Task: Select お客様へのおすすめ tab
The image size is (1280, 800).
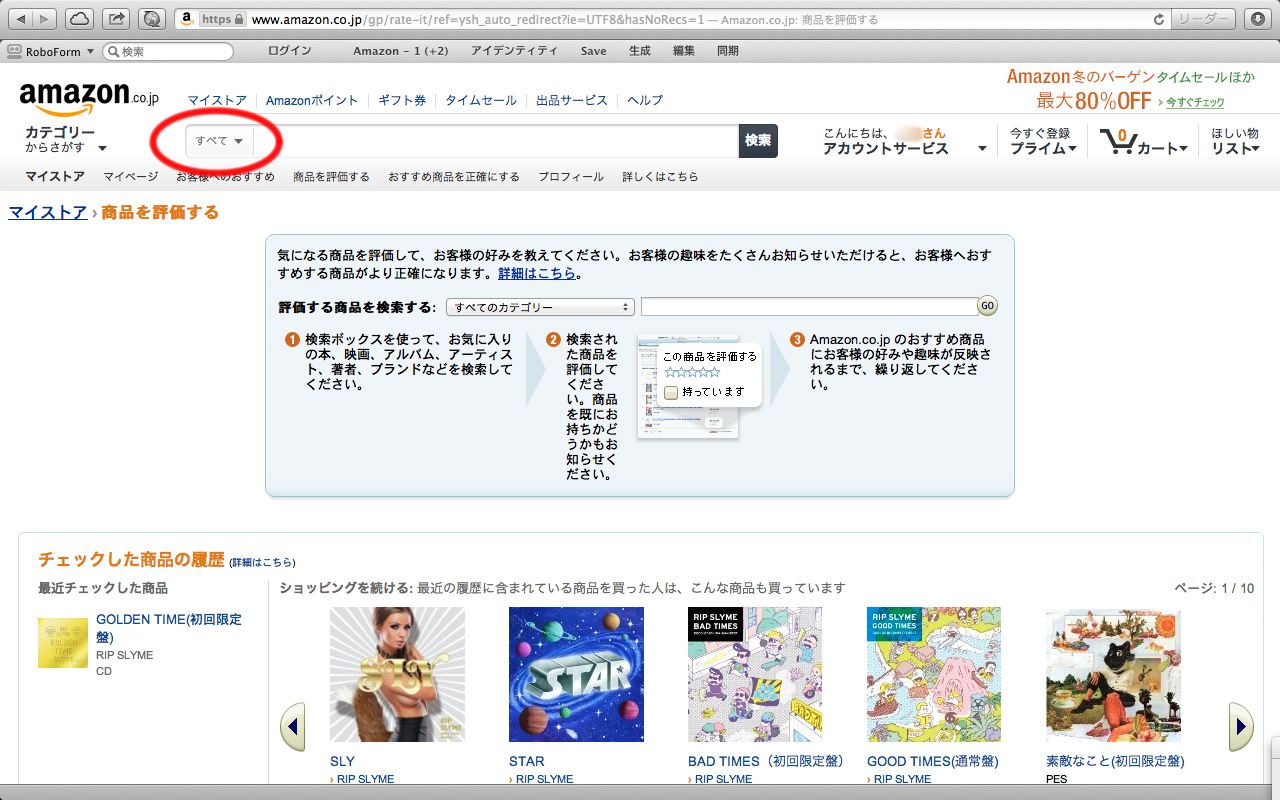Action: click(x=226, y=177)
